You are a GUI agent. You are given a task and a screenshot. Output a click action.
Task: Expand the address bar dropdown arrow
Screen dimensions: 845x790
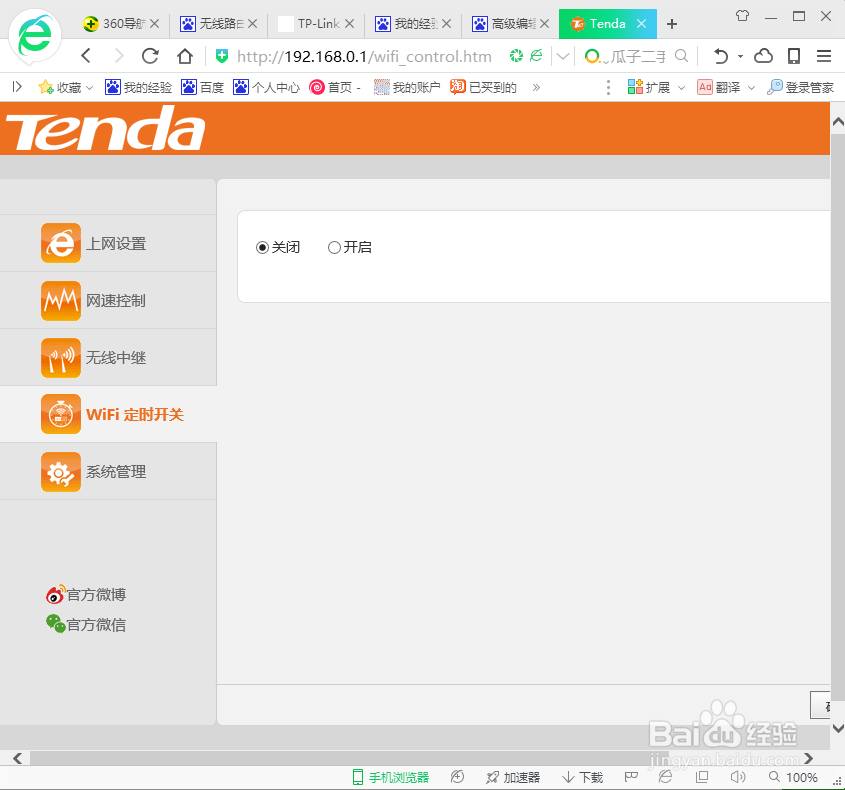[563, 57]
